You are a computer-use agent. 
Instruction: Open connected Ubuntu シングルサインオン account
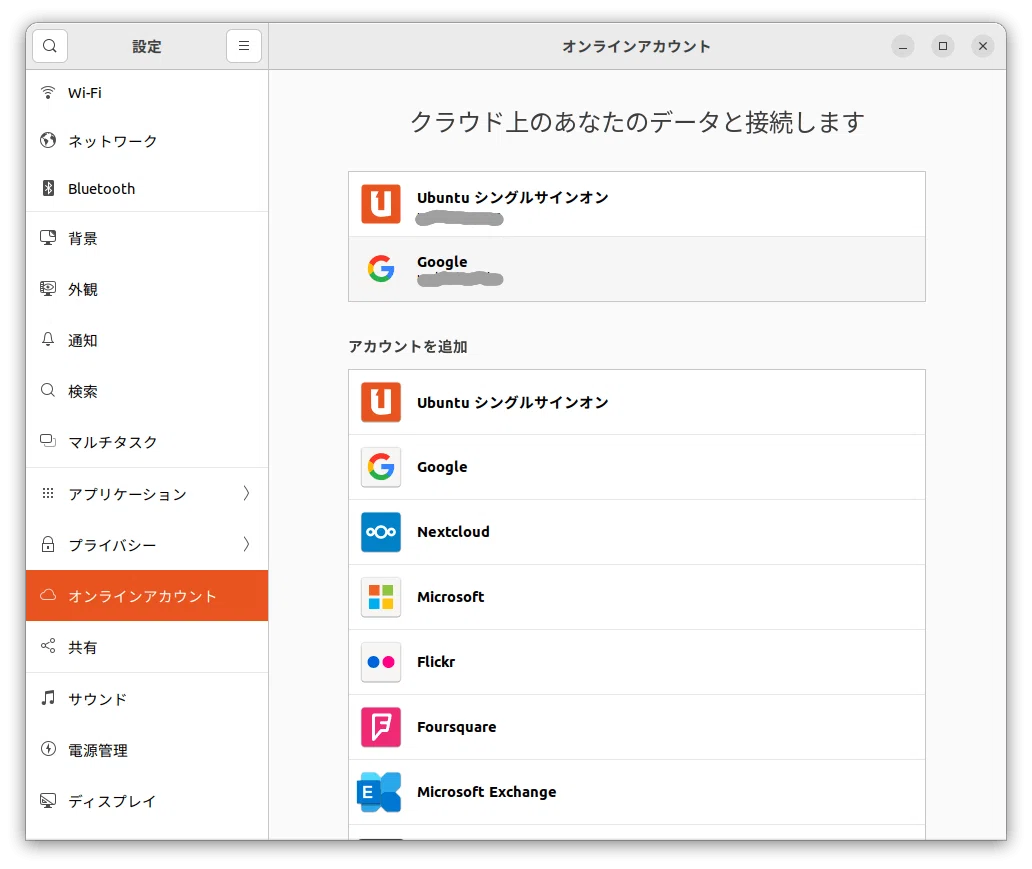tap(636, 204)
